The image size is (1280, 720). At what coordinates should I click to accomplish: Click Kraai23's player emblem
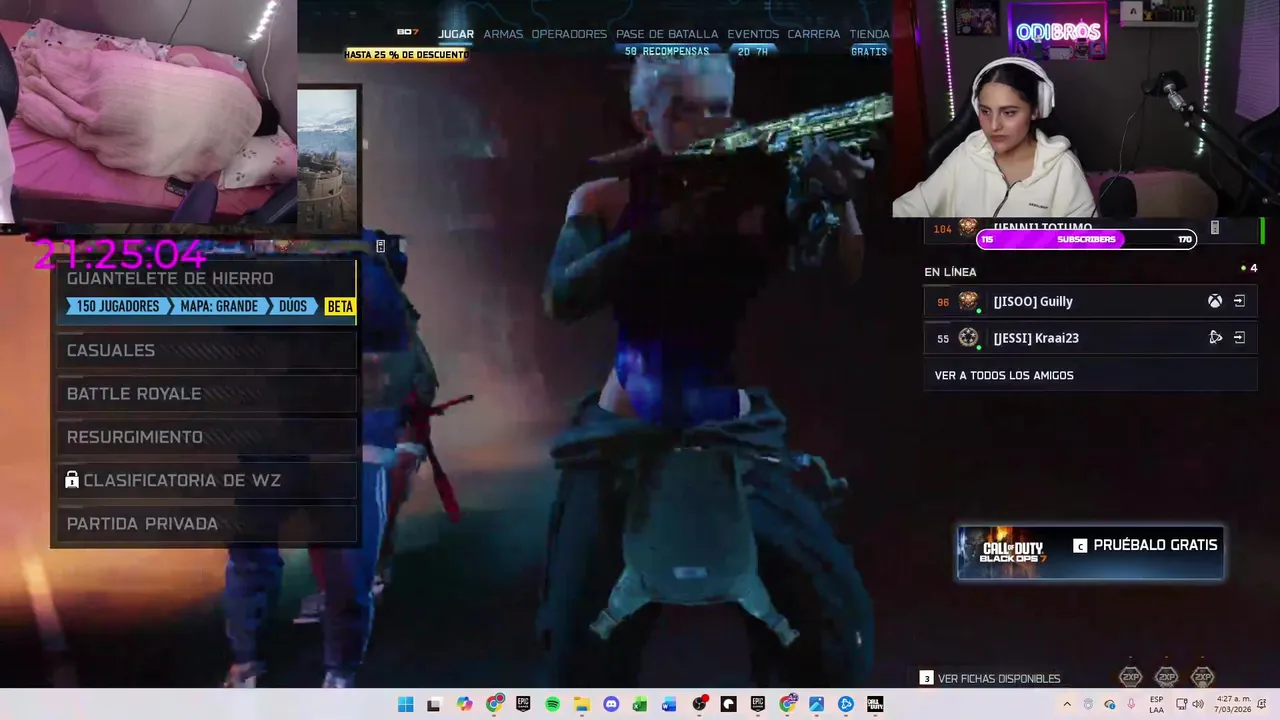(x=968, y=338)
